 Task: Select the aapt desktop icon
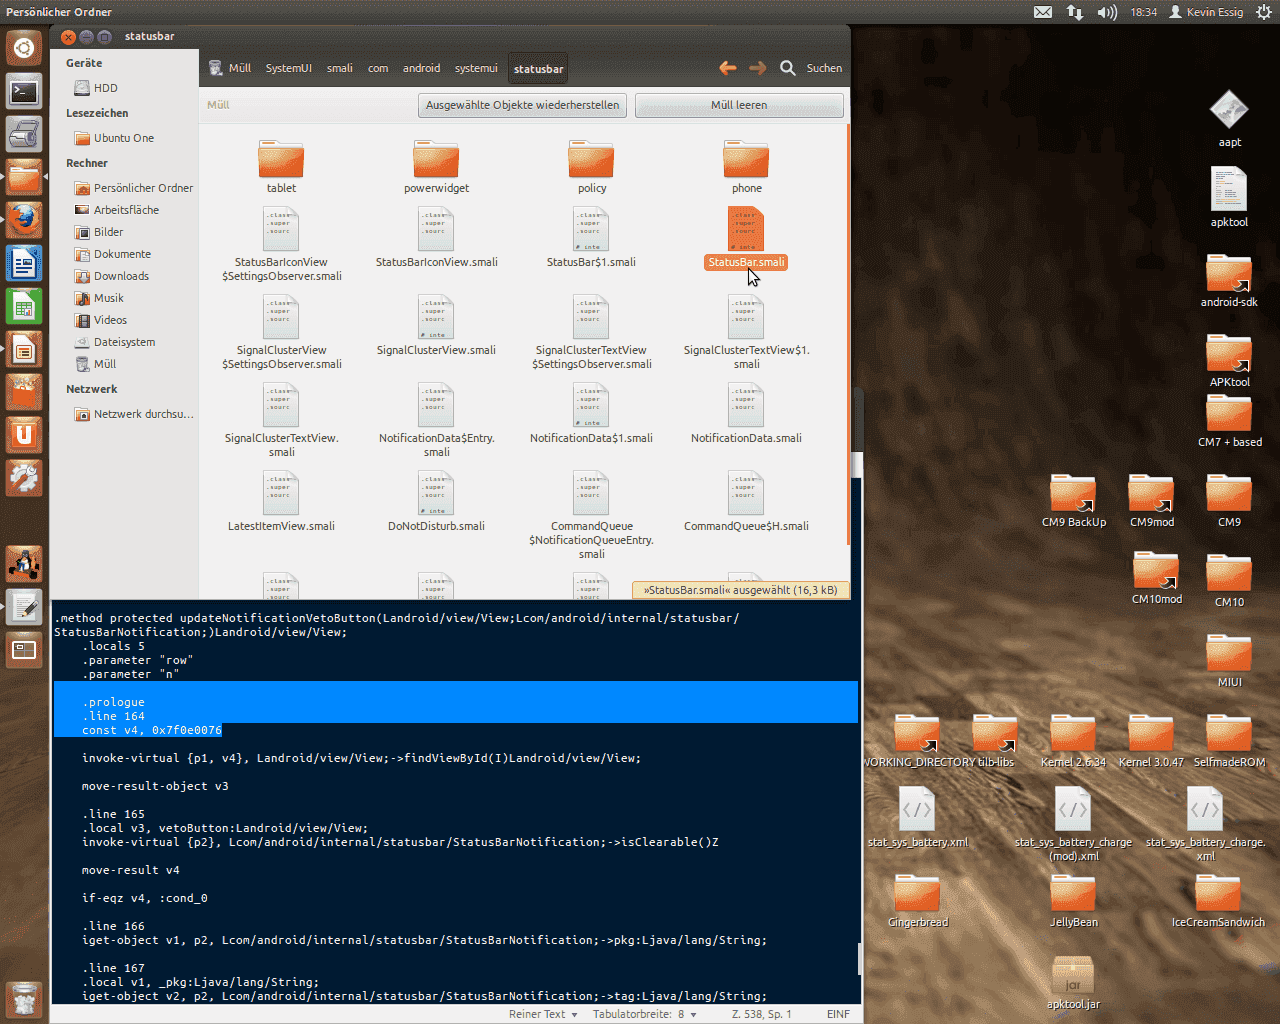[x=1229, y=118]
